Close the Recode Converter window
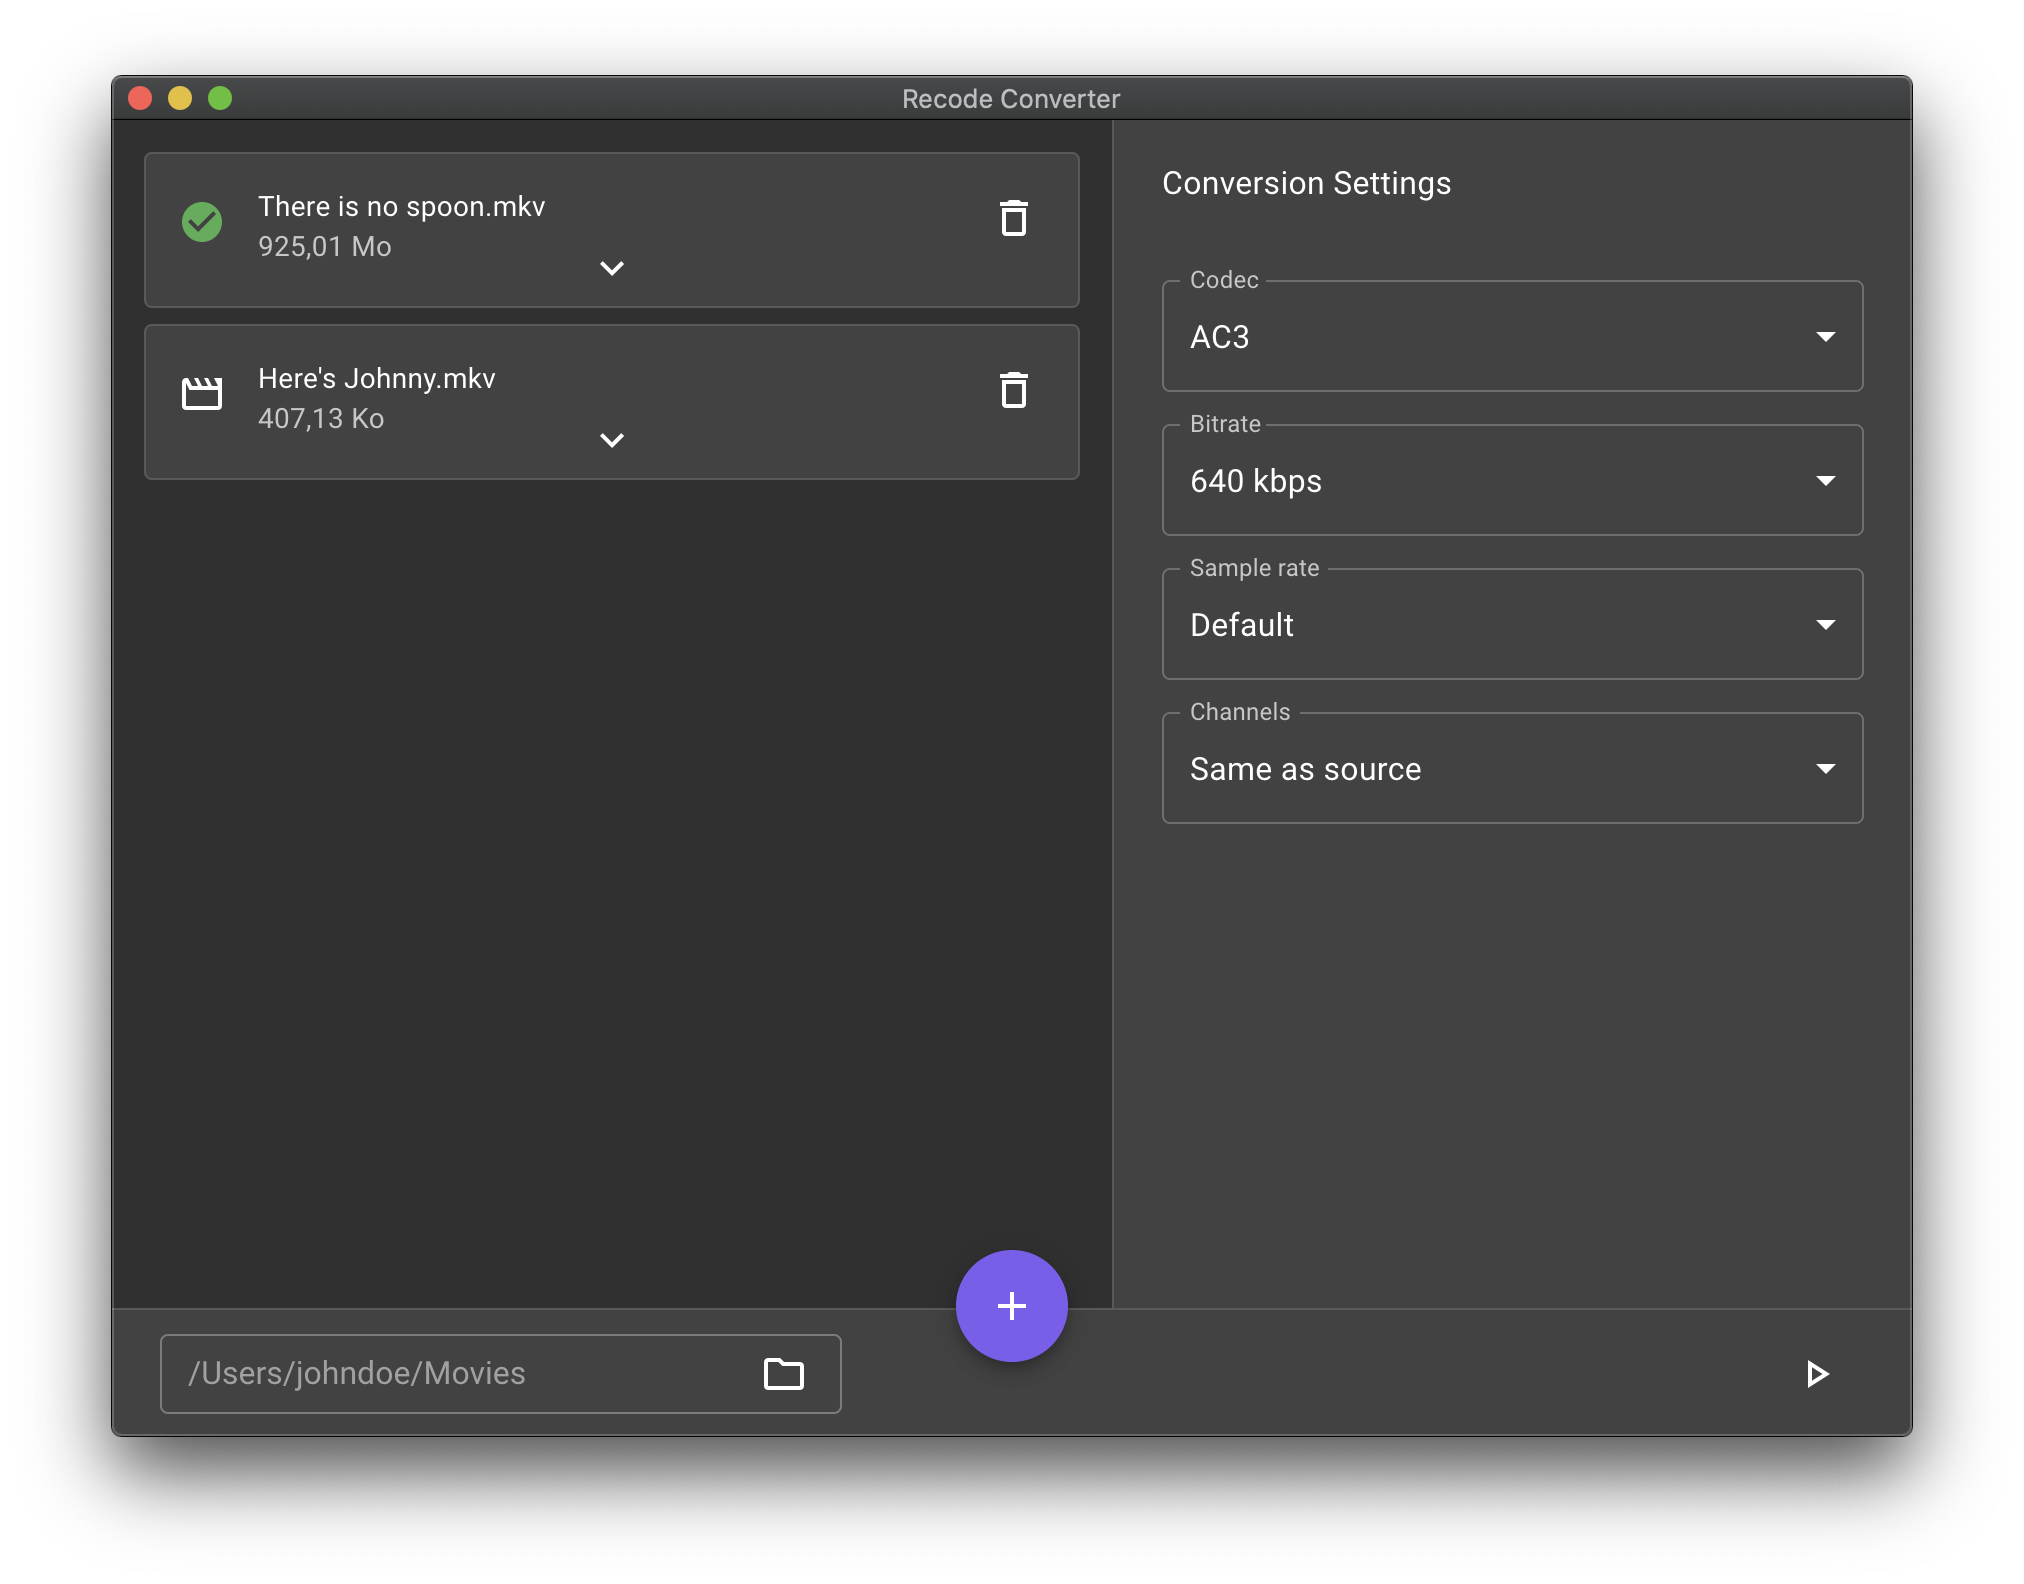The width and height of the screenshot is (2024, 1584). 140,98
